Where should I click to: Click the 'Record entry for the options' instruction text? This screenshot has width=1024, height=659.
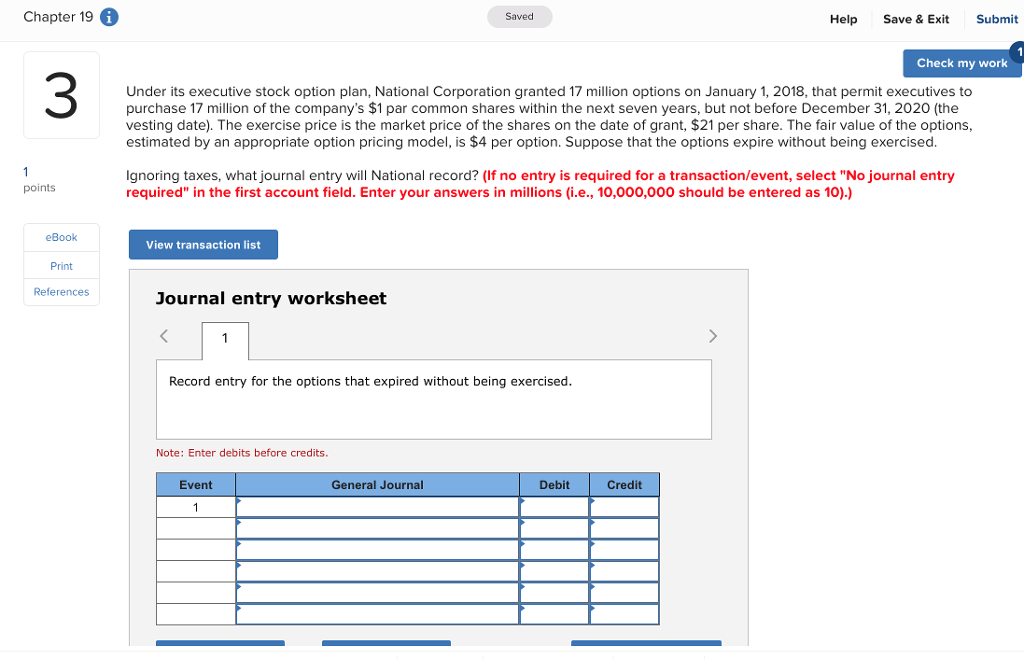click(370, 381)
